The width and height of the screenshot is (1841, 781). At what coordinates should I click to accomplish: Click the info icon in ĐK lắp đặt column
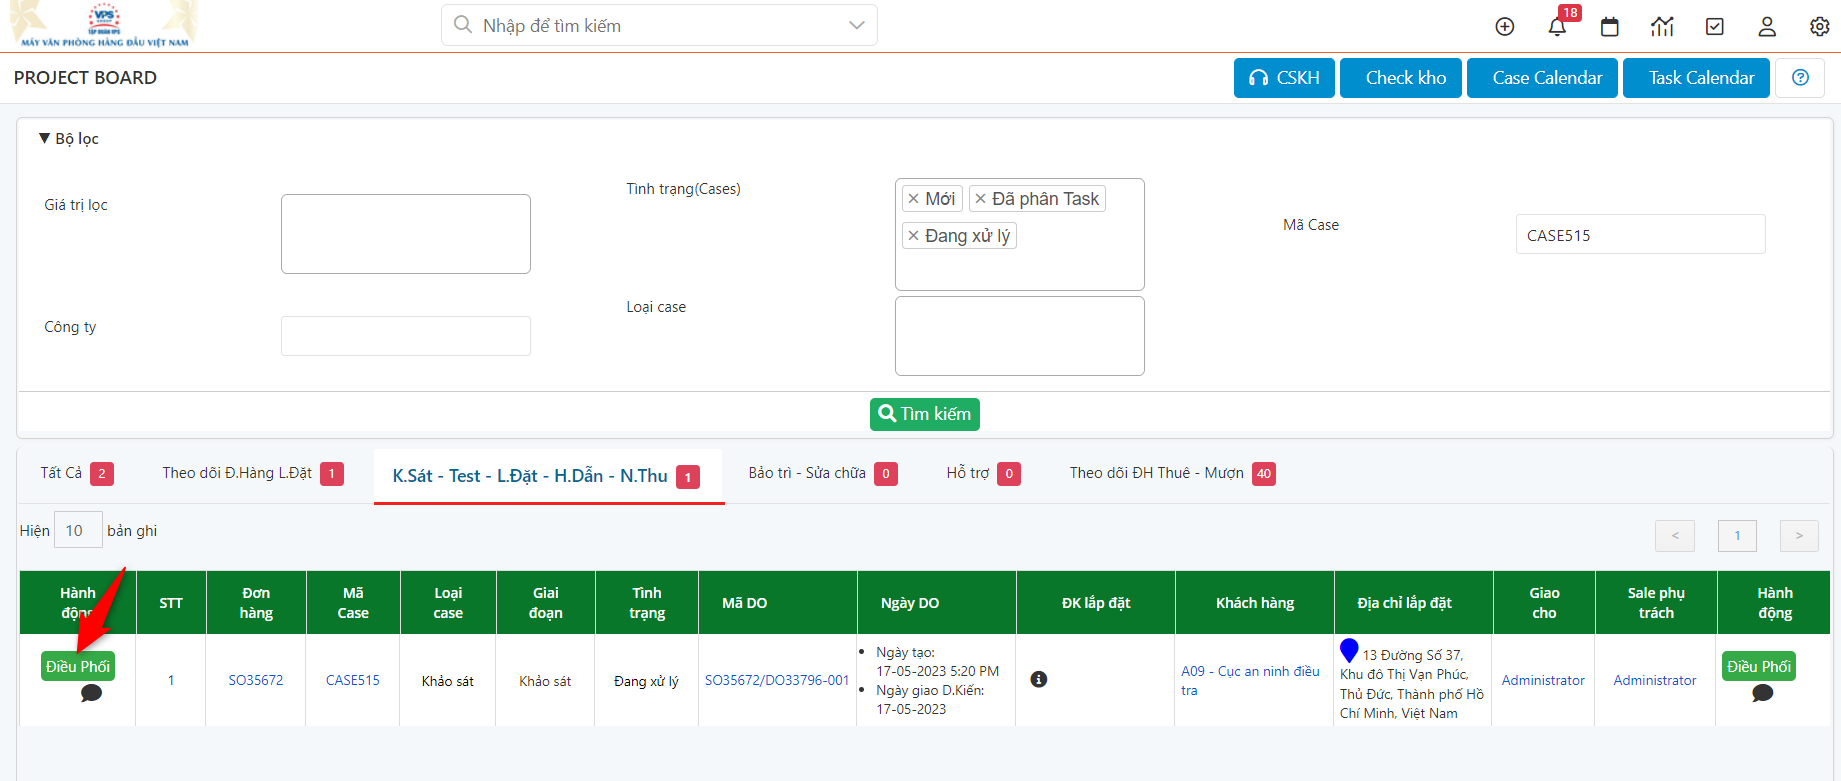(1039, 680)
